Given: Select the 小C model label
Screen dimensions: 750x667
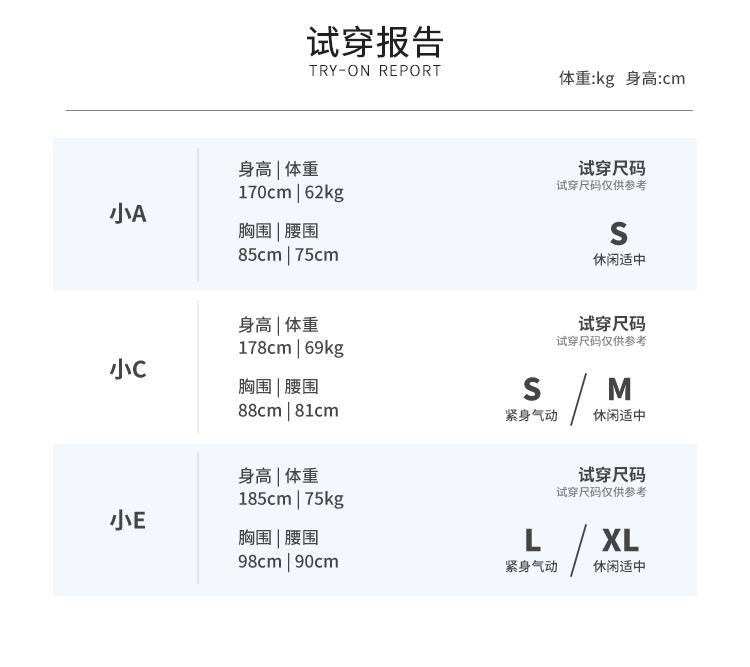Looking at the screenshot, I should pyautogui.click(x=128, y=369).
